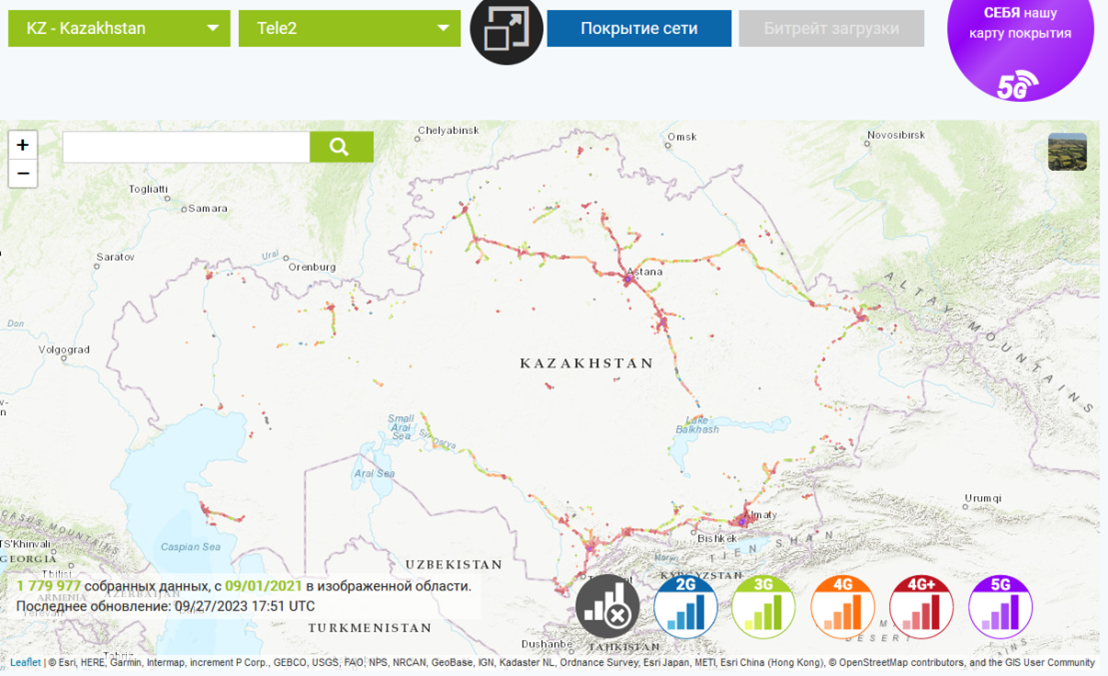Toggle the no-signal coverage layer
Image resolution: width=1108 pixels, height=676 pixels.
607,607
